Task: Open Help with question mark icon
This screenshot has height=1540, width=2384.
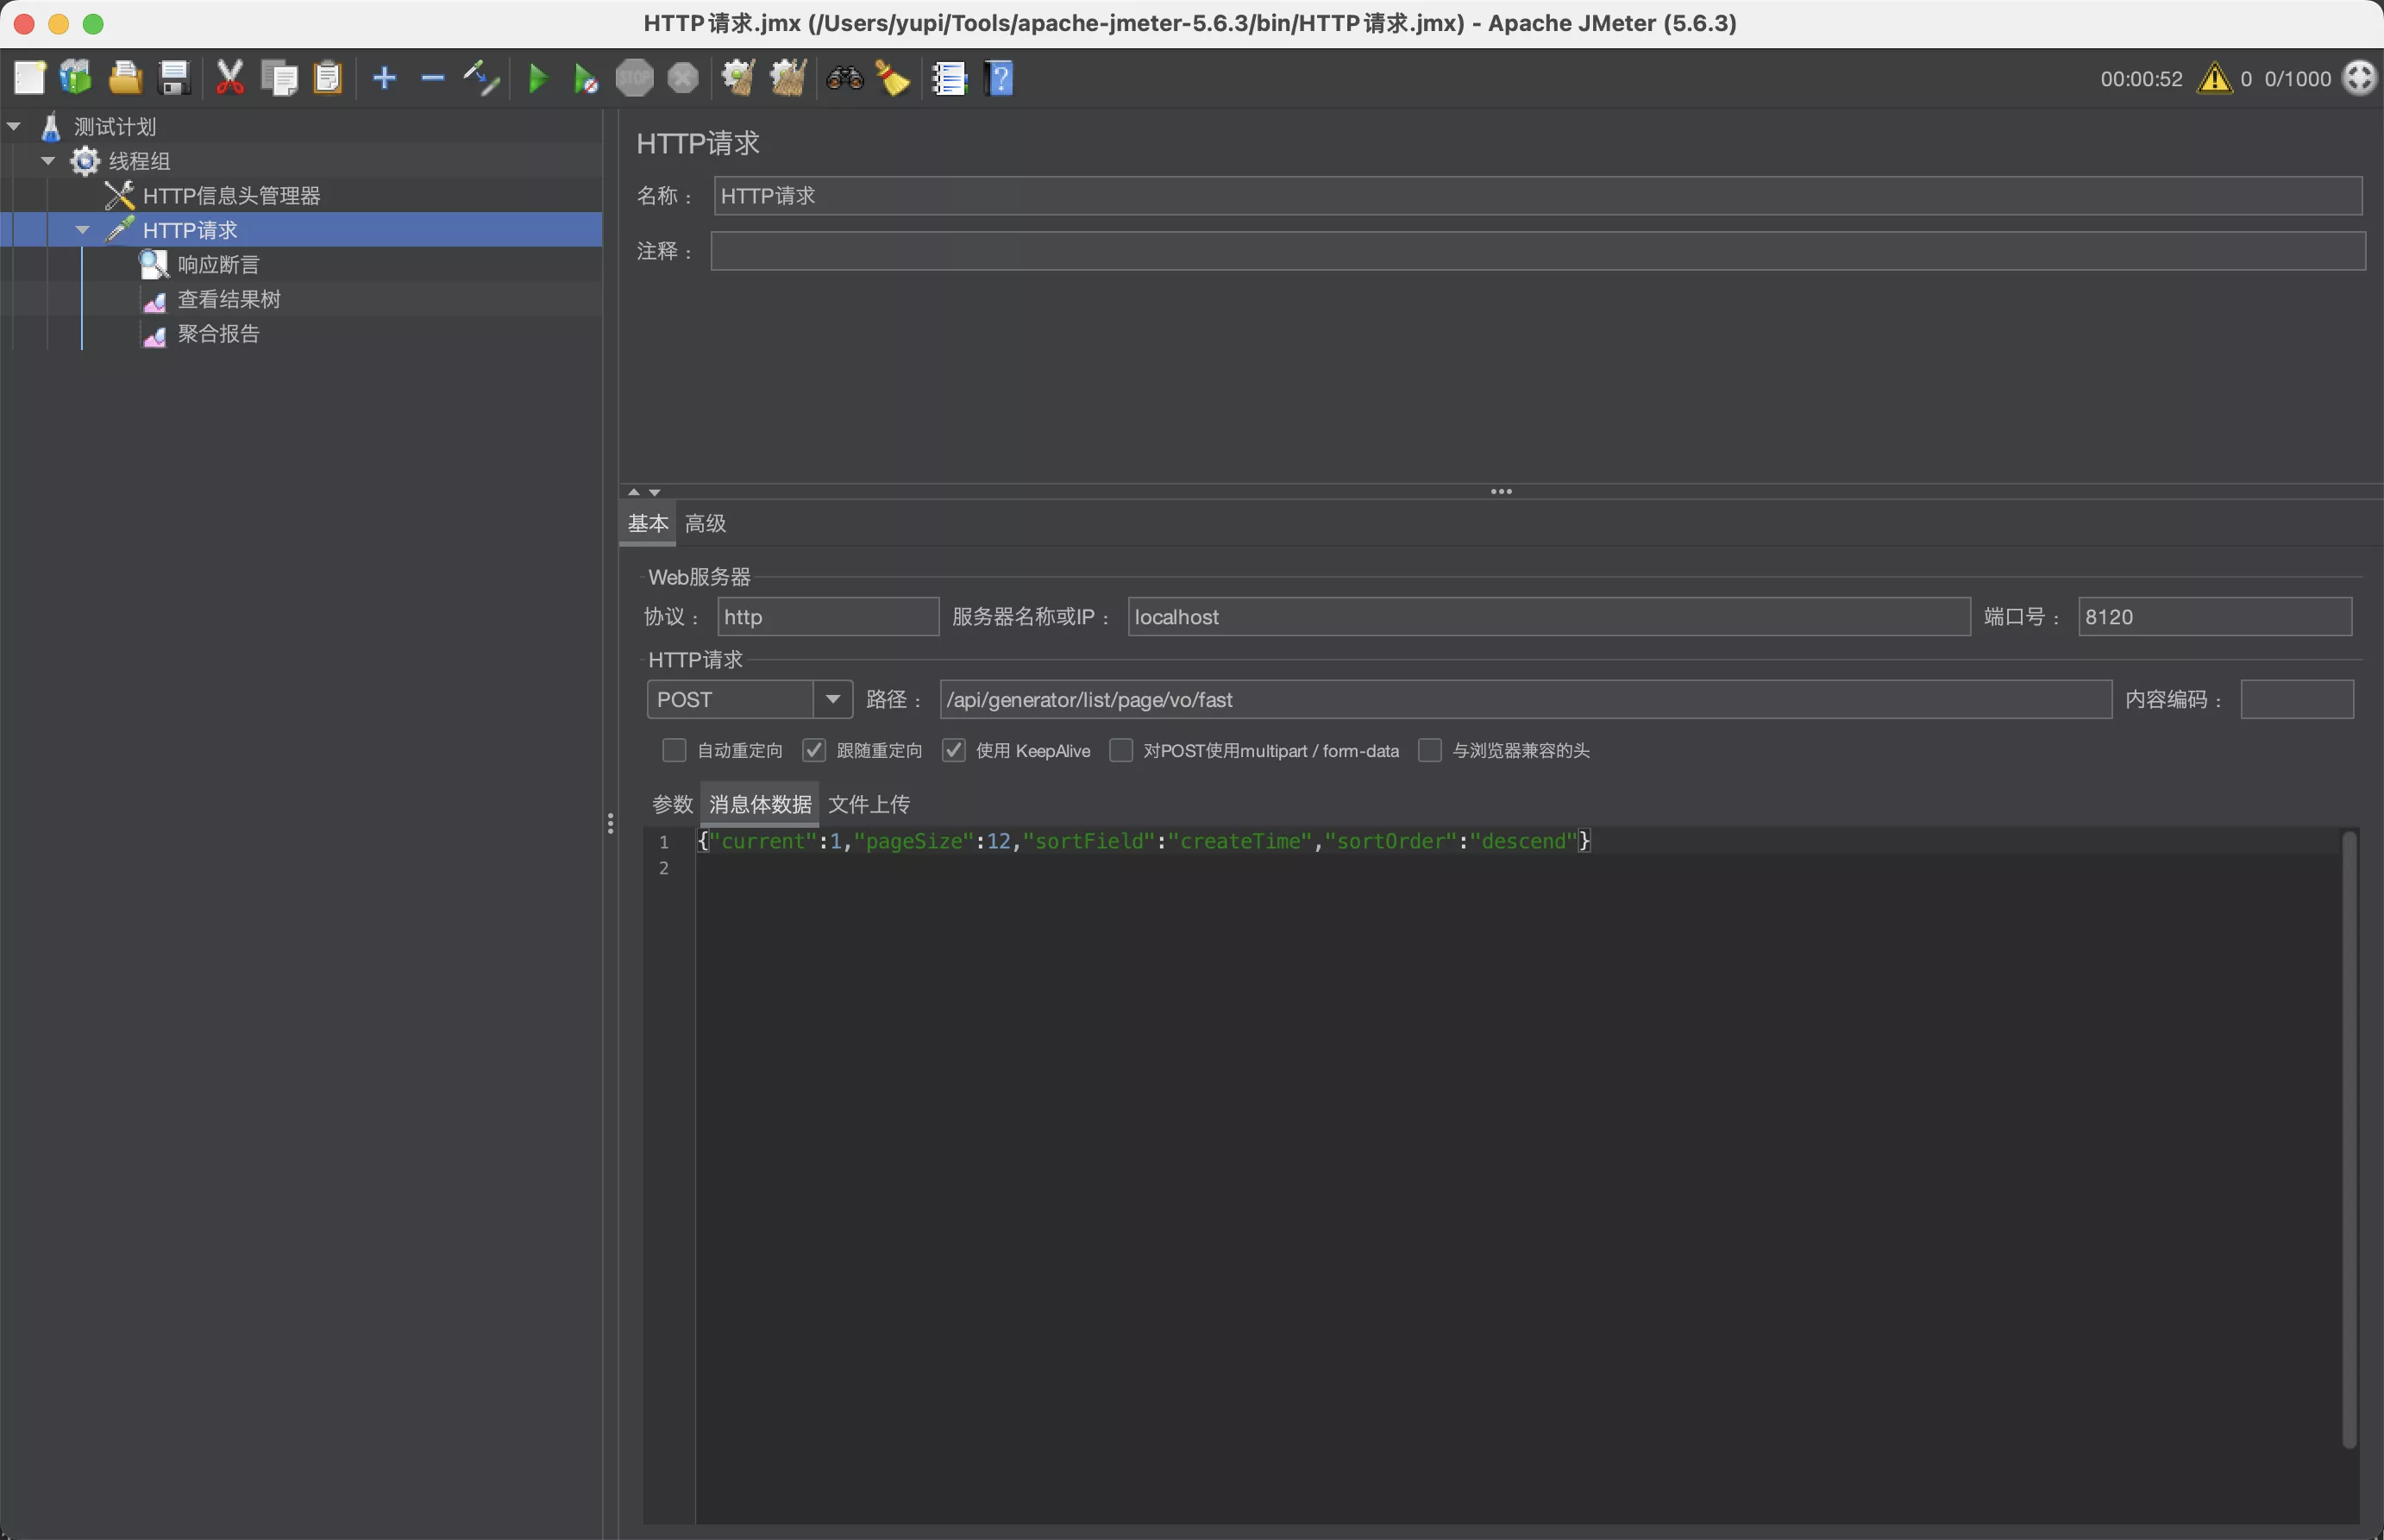Action: pyautogui.click(x=999, y=77)
